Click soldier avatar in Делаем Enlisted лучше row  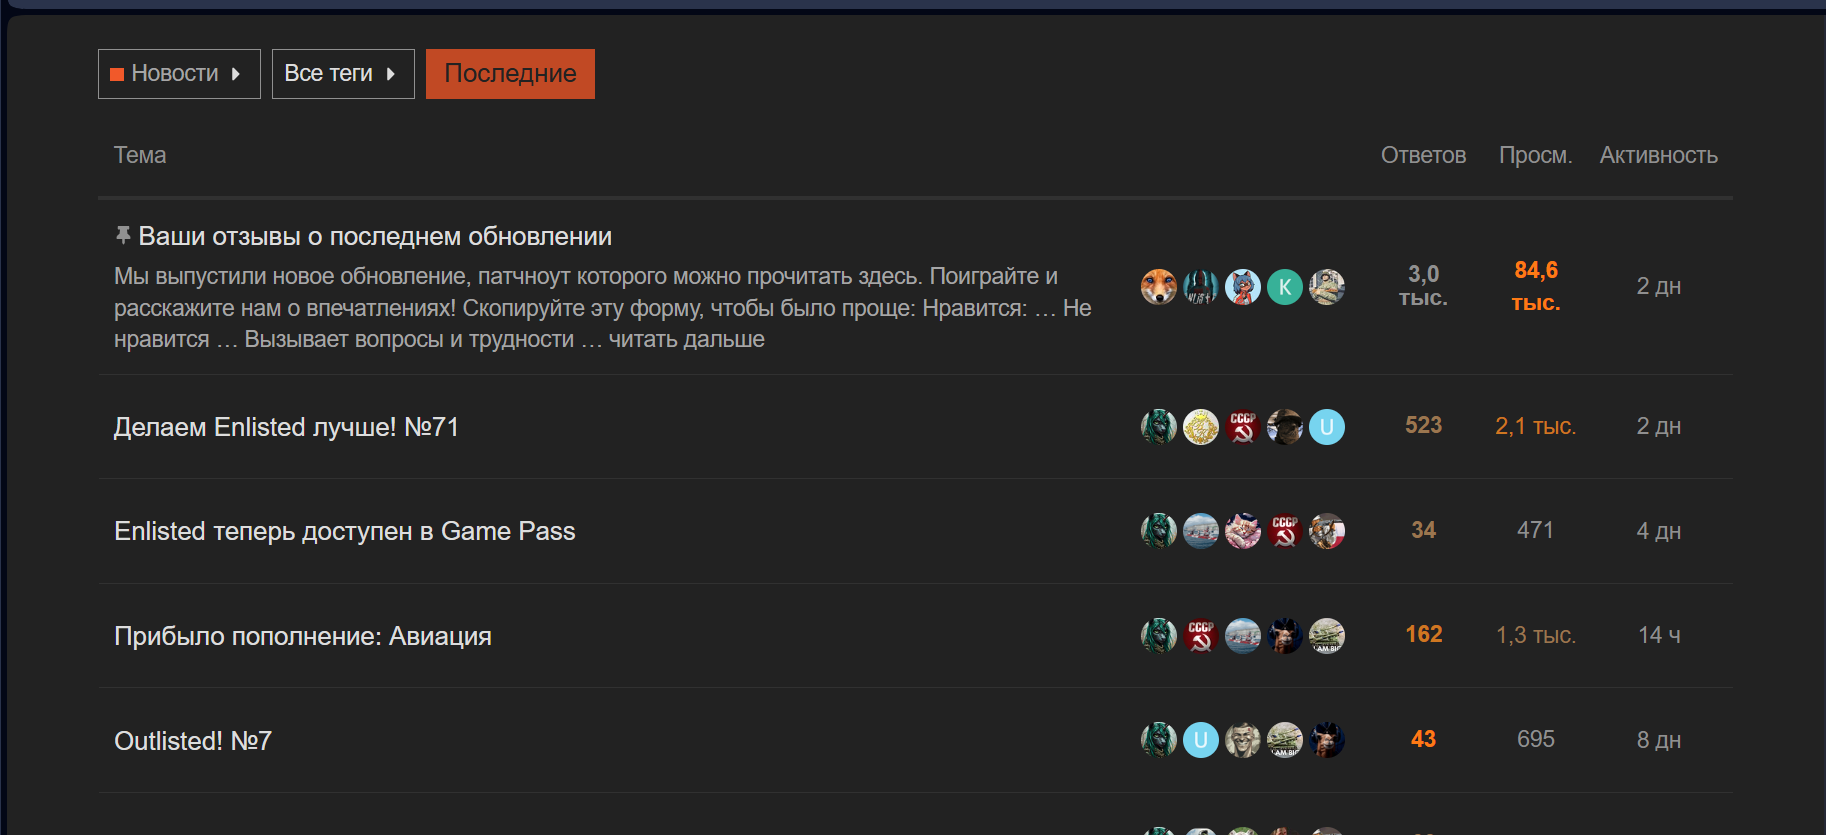(1285, 427)
